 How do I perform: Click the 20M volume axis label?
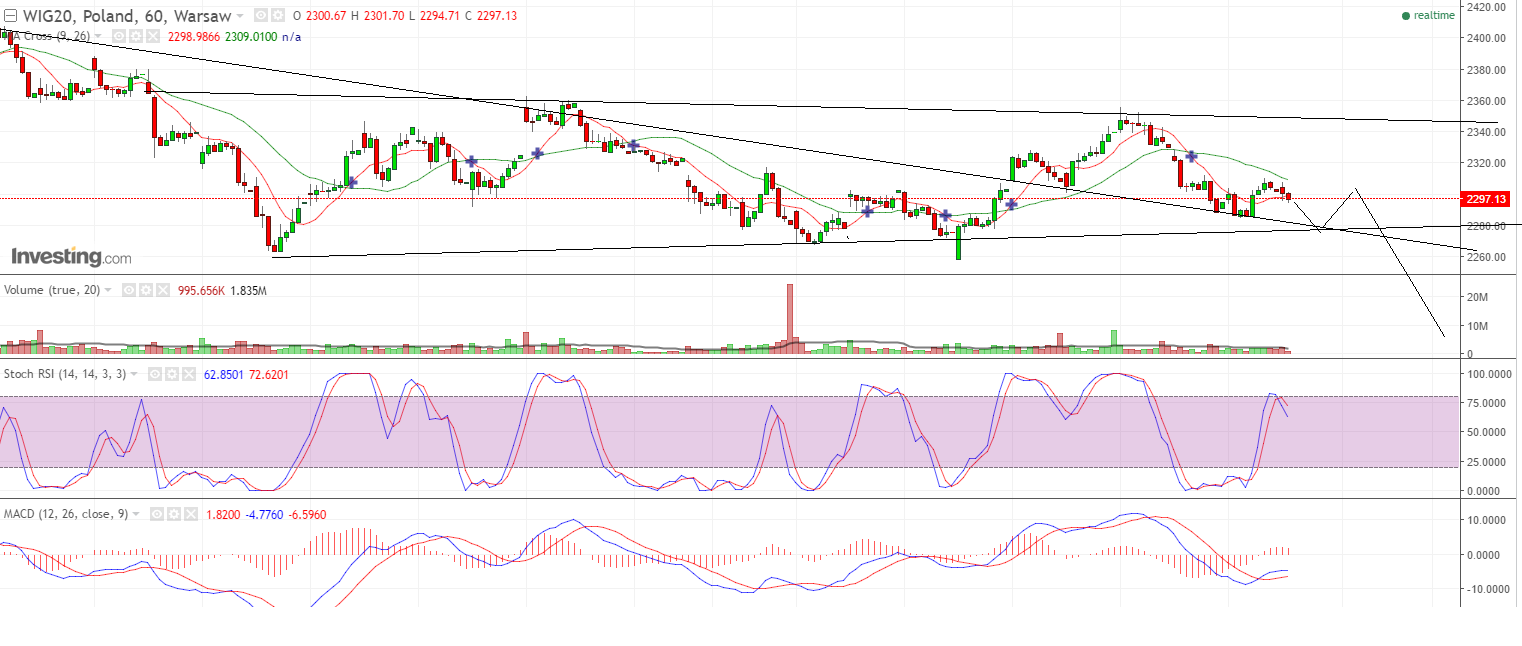(x=1478, y=297)
